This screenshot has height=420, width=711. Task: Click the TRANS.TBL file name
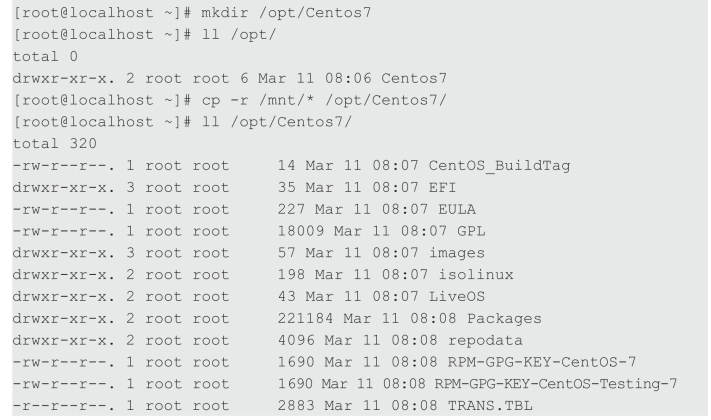490,405
